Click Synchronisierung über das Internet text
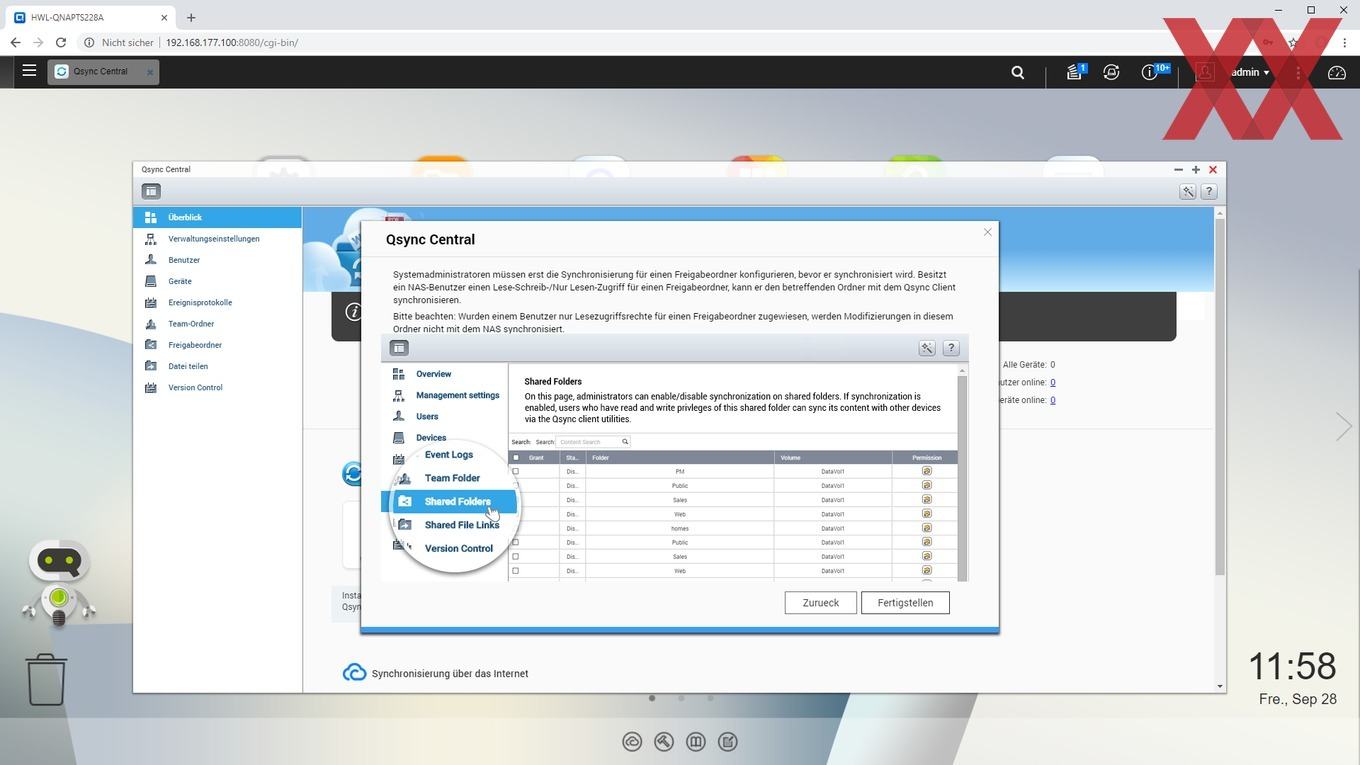 [450, 674]
